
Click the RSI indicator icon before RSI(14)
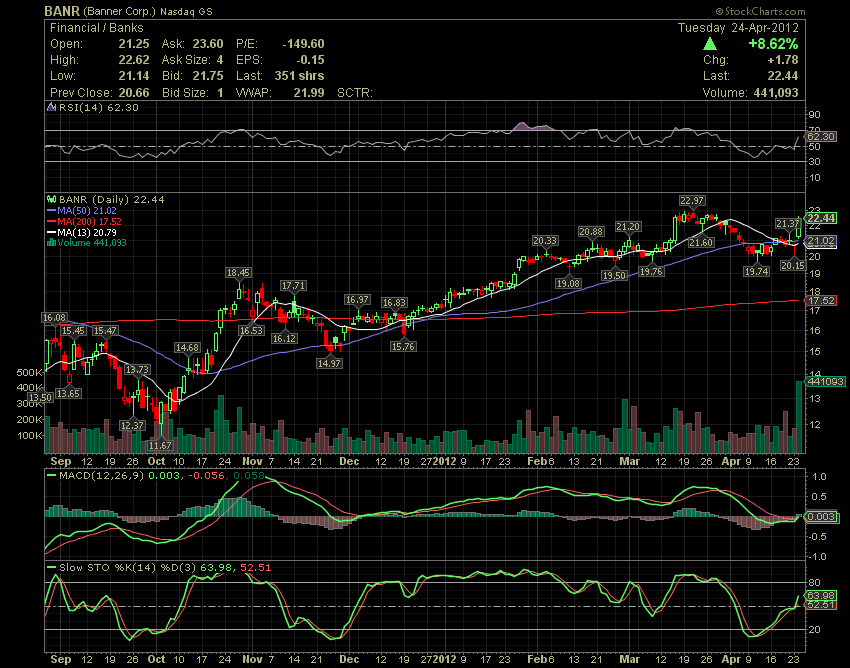coord(51,107)
